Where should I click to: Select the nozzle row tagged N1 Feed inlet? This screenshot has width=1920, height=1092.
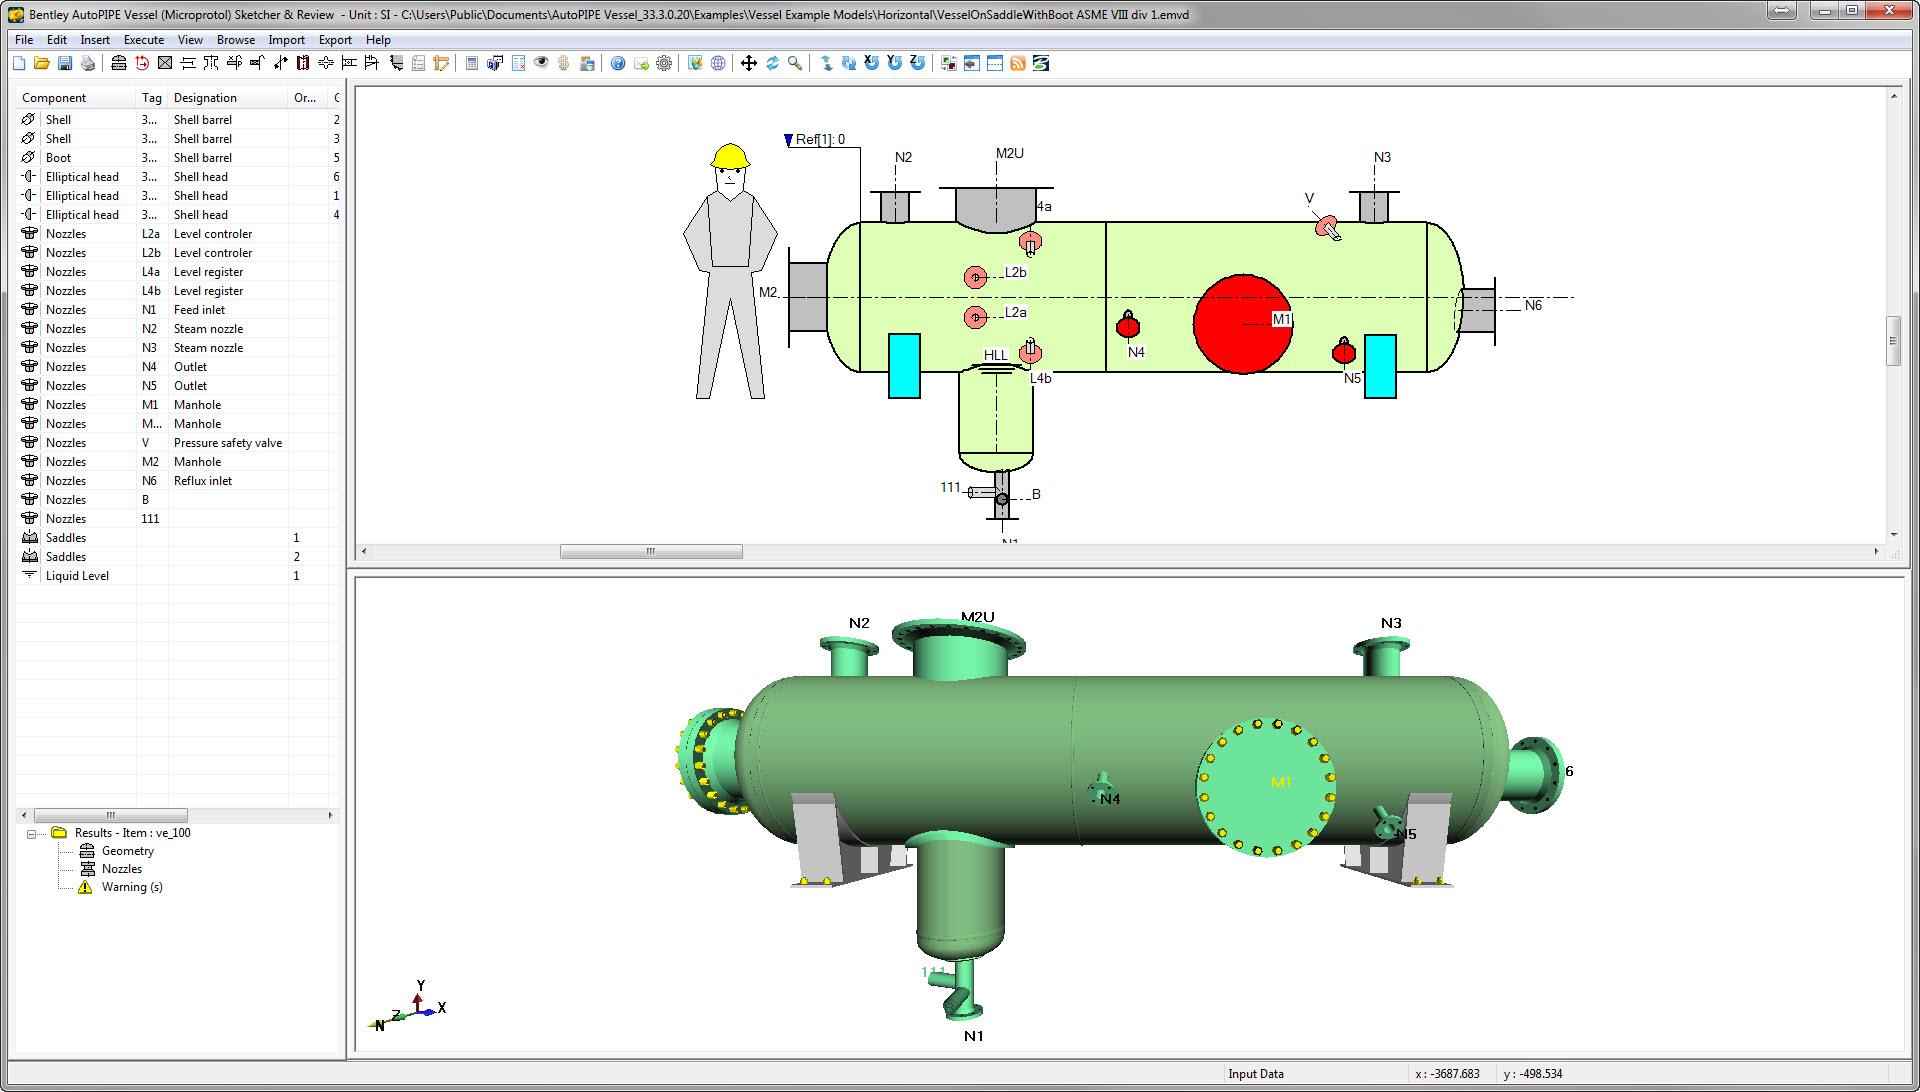pos(178,310)
